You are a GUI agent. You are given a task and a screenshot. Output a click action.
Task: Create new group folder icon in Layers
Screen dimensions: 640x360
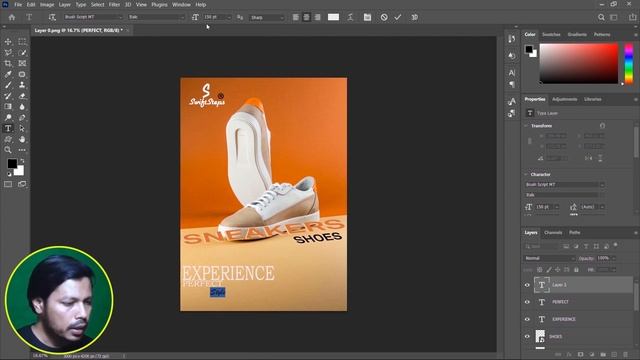[x=603, y=355]
